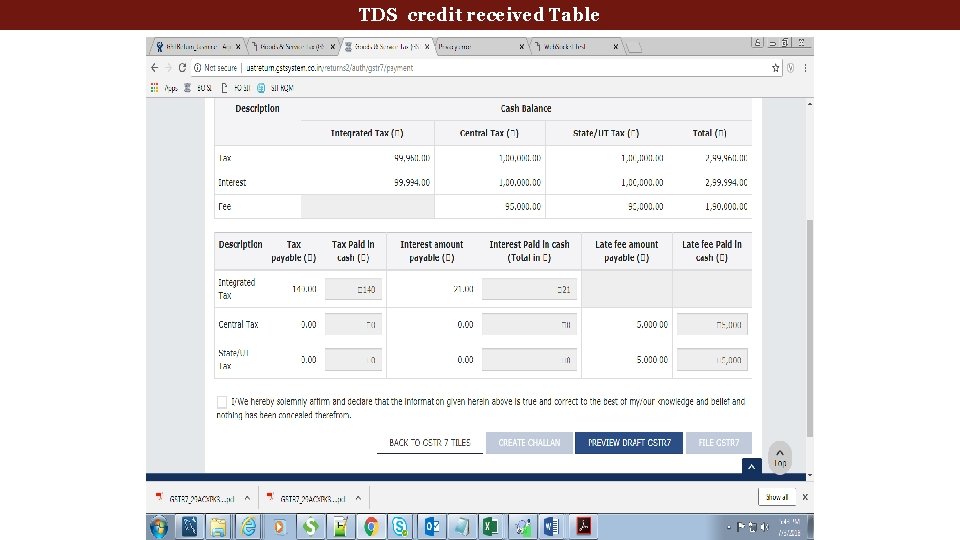Click the Not secure site info icon

tap(197, 67)
